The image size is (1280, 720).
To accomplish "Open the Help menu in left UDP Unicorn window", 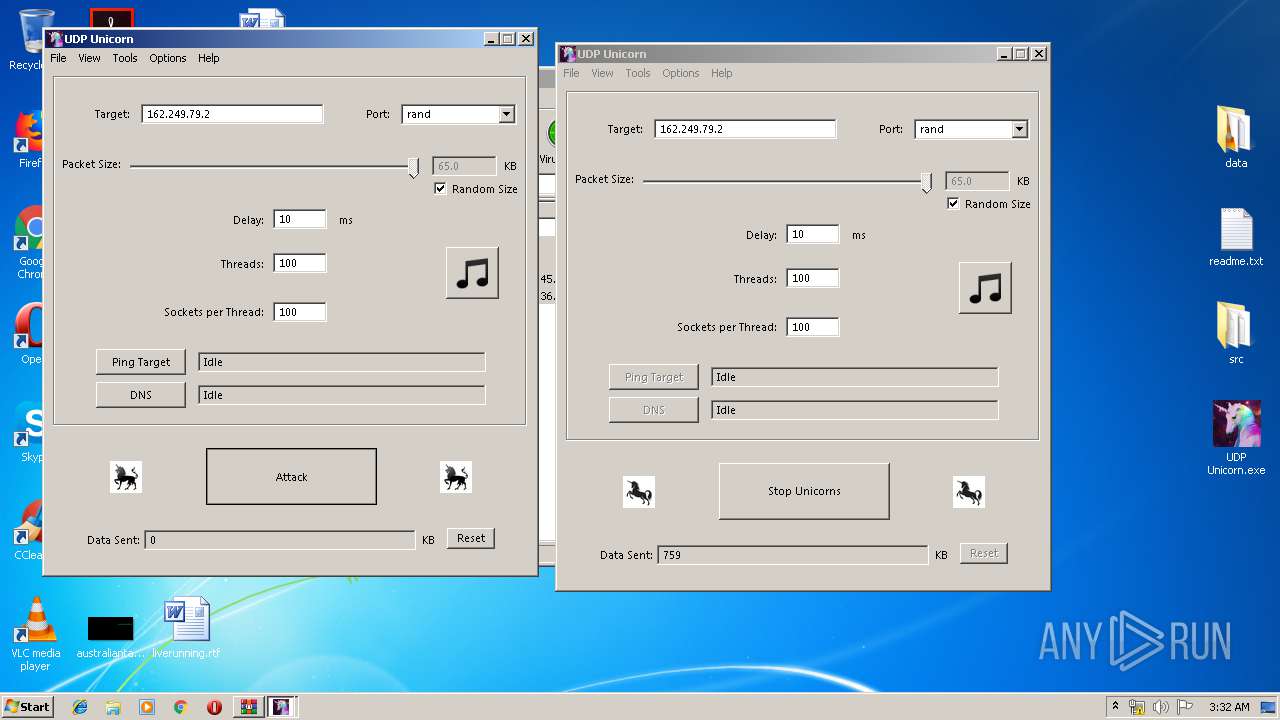I will [x=208, y=58].
